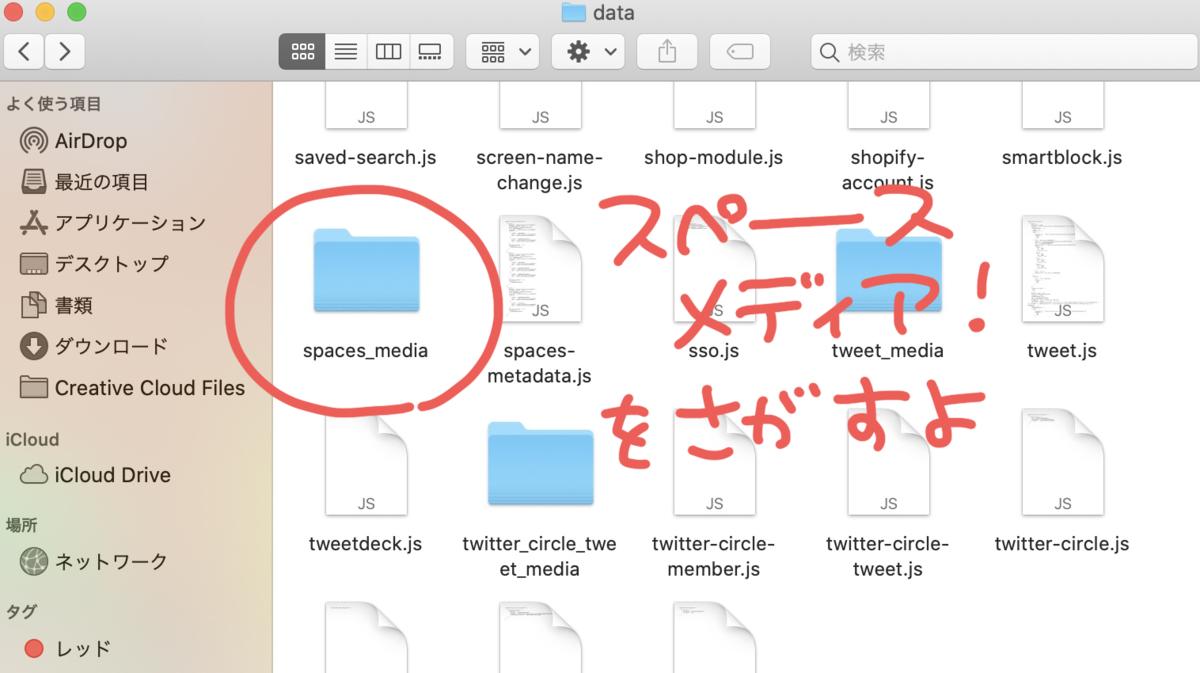Image resolution: width=1200 pixels, height=673 pixels.
Task: Switch to column view
Action: point(388,52)
